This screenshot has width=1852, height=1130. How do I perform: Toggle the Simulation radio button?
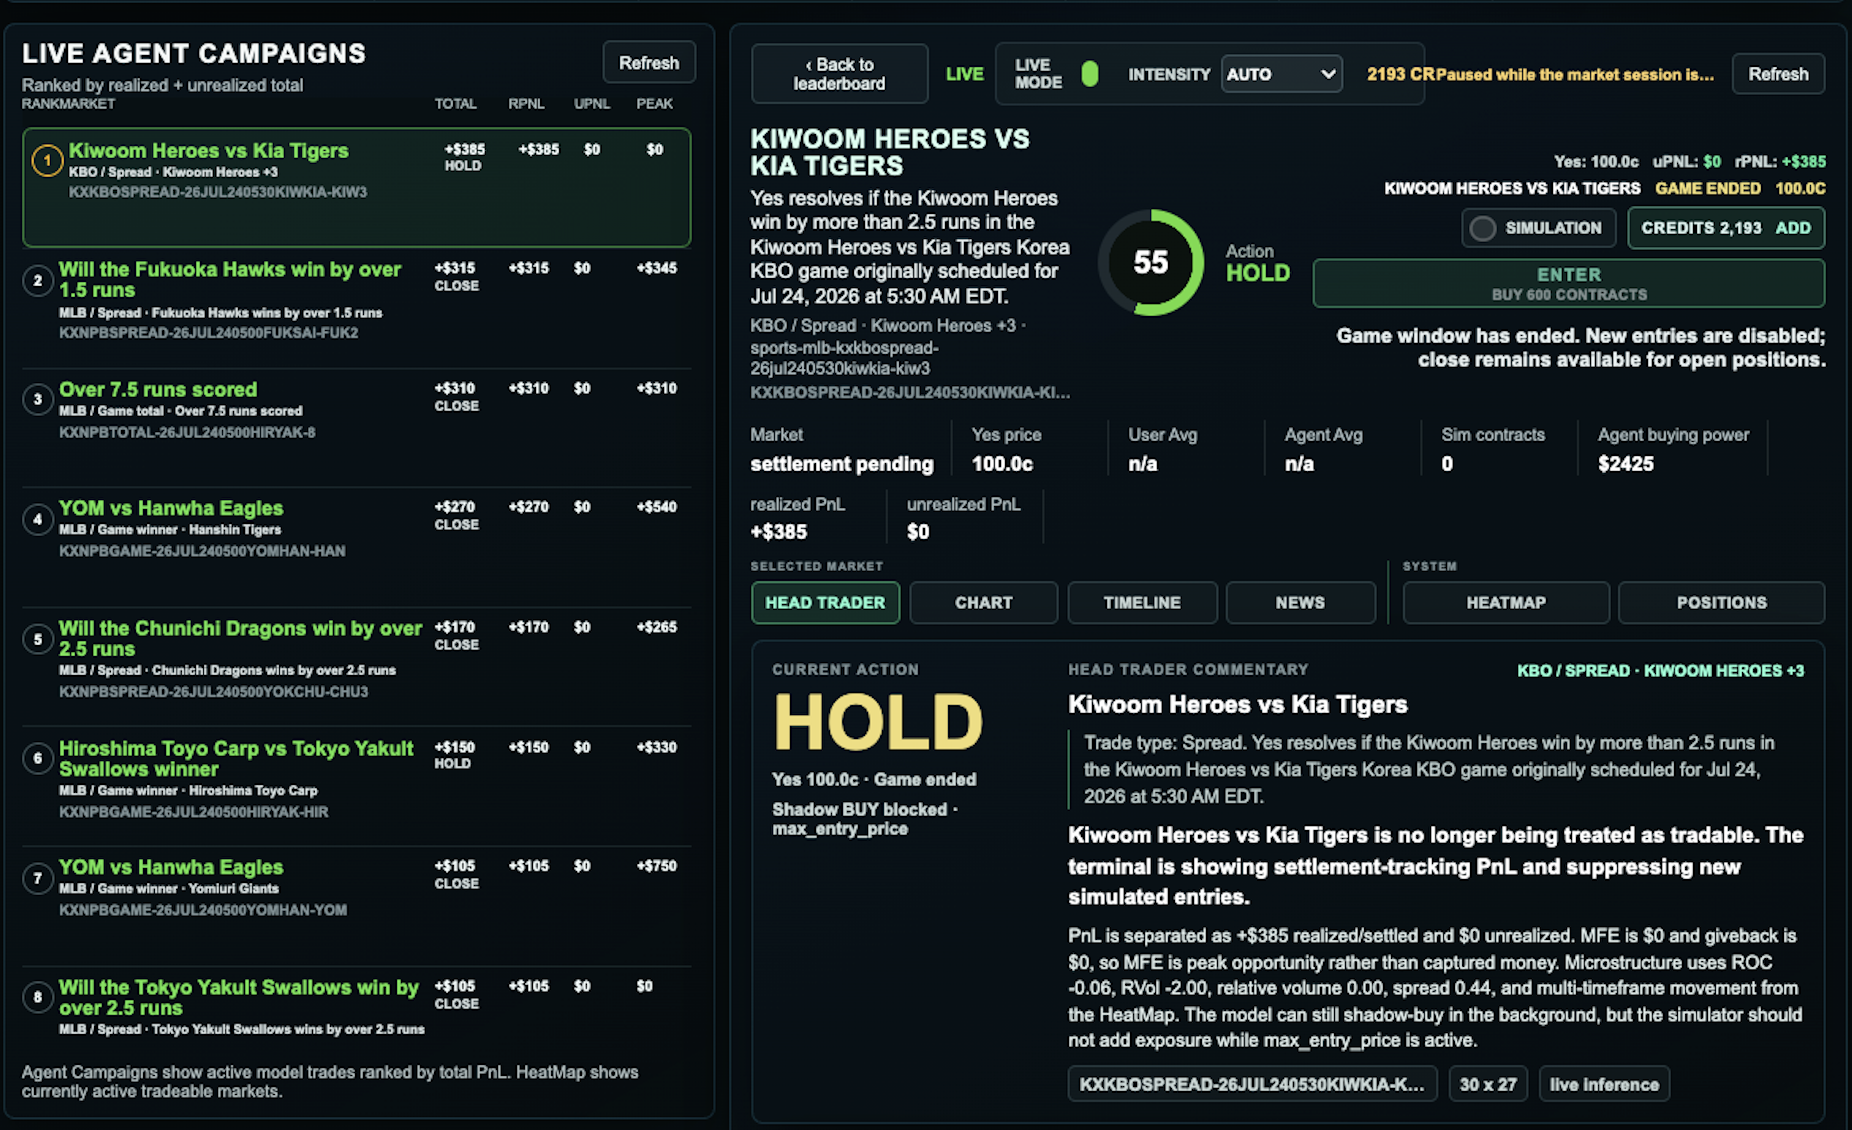tap(1483, 228)
